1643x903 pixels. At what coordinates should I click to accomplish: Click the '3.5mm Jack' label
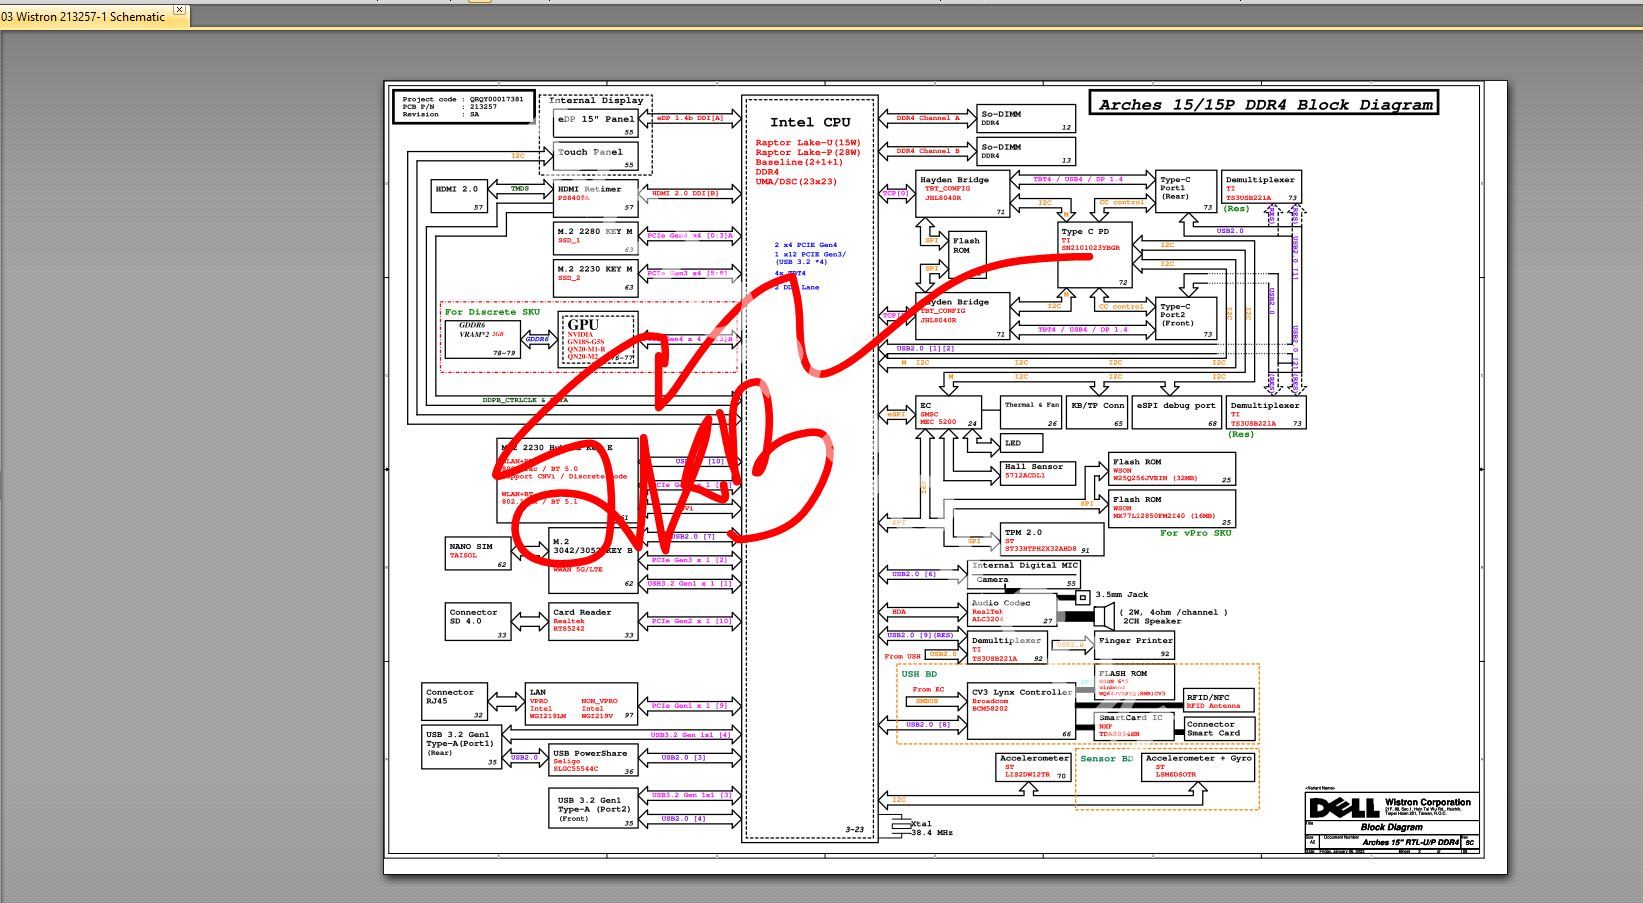tap(1122, 595)
